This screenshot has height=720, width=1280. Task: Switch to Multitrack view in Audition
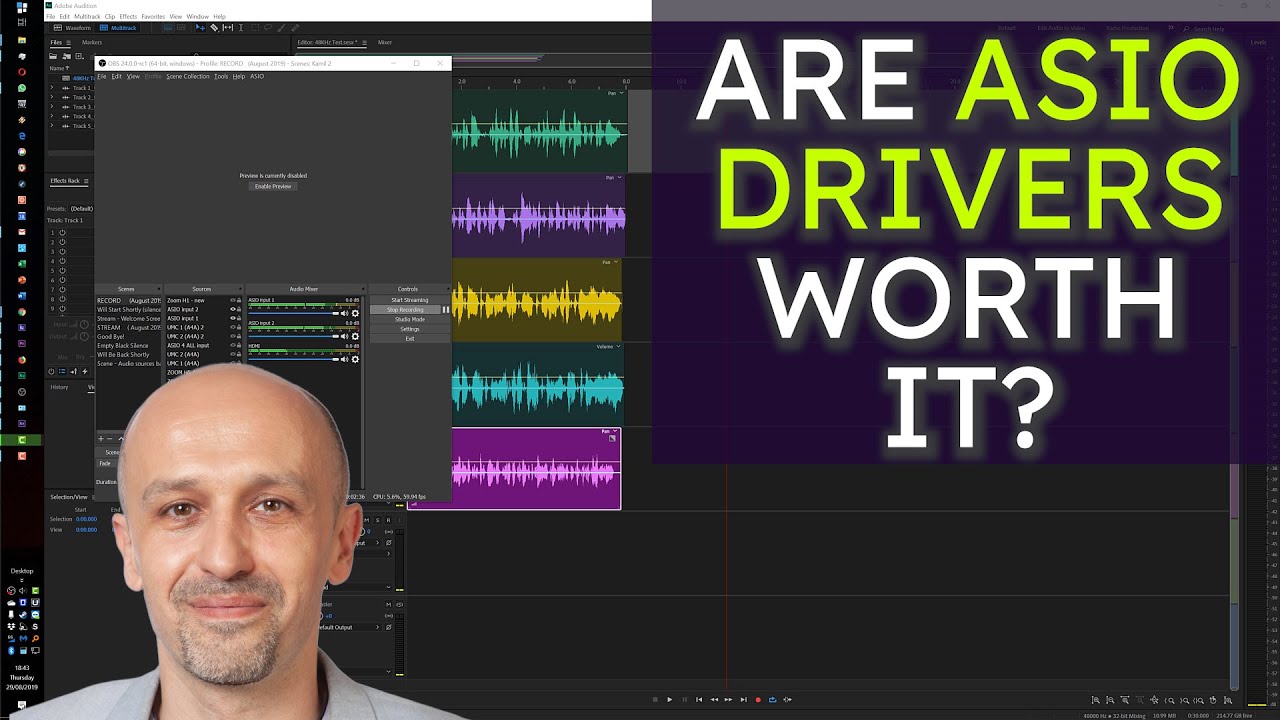[x=117, y=28]
